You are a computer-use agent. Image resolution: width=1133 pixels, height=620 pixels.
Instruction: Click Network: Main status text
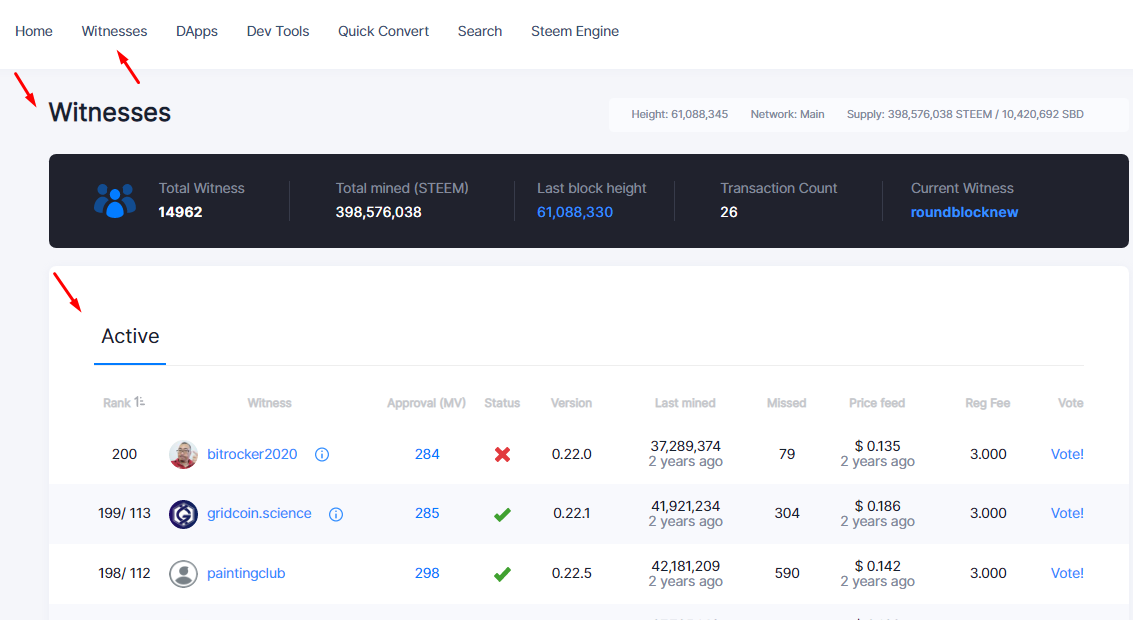788,114
